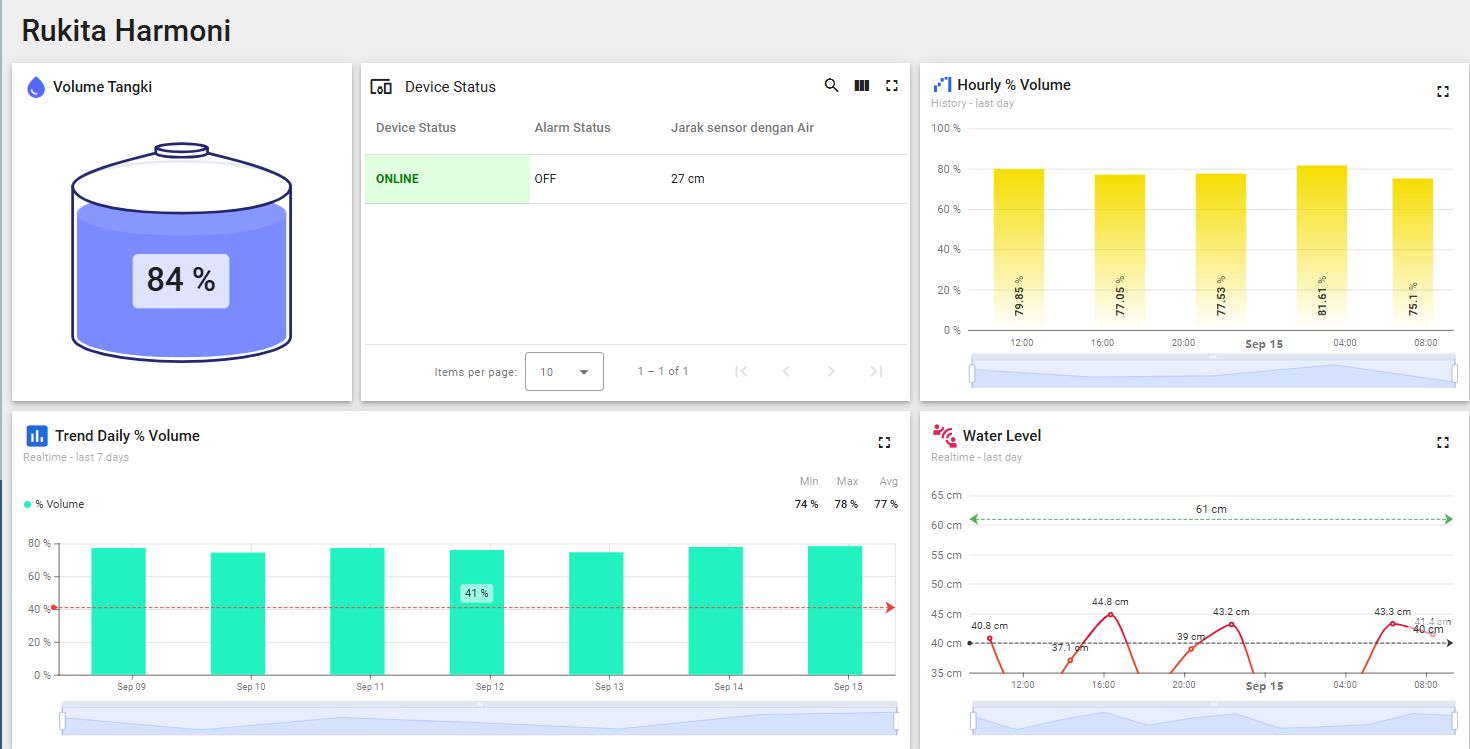The height and width of the screenshot is (749, 1470).
Task: Click the Max 78 % value
Action: [846, 504]
